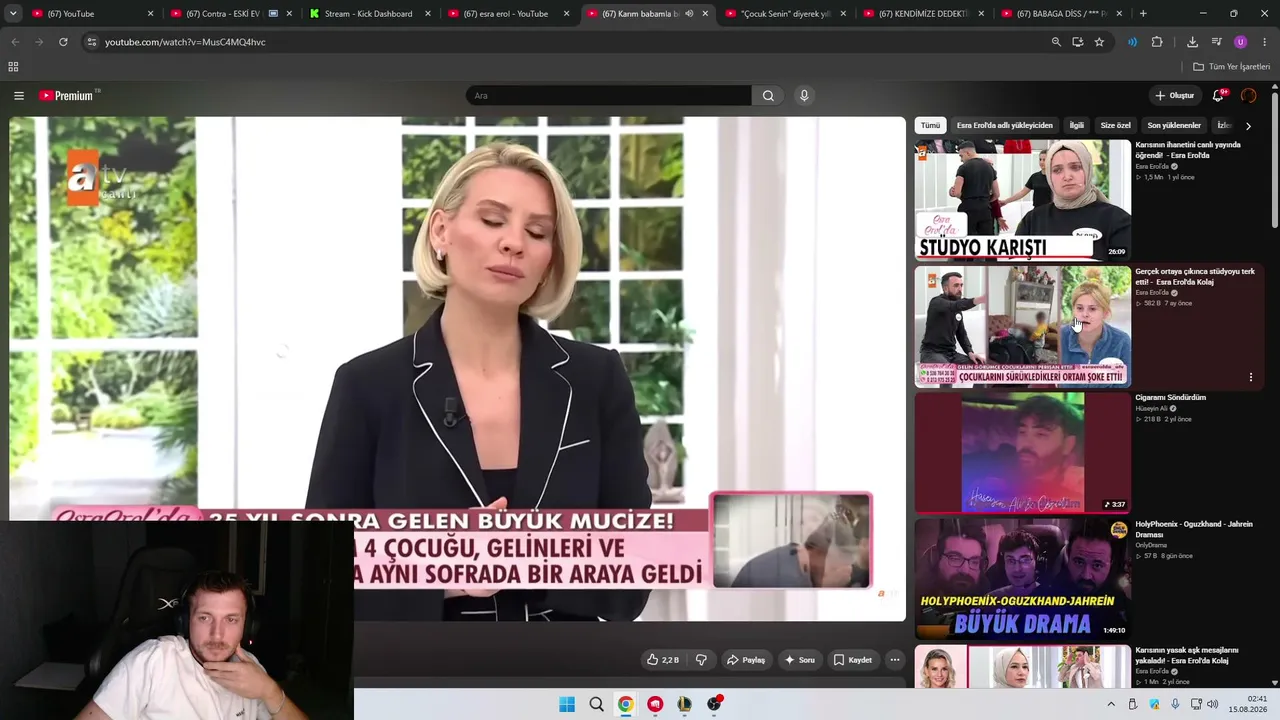
Task: Open Google Chrome from the taskbar
Action: coord(625,704)
